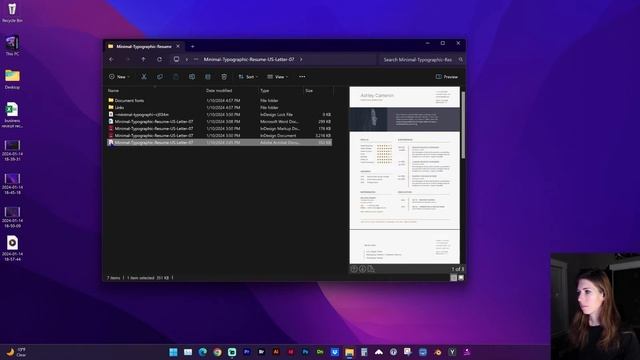Click the search magnifier icon
The height and width of the screenshot is (360, 640).
(461, 60)
